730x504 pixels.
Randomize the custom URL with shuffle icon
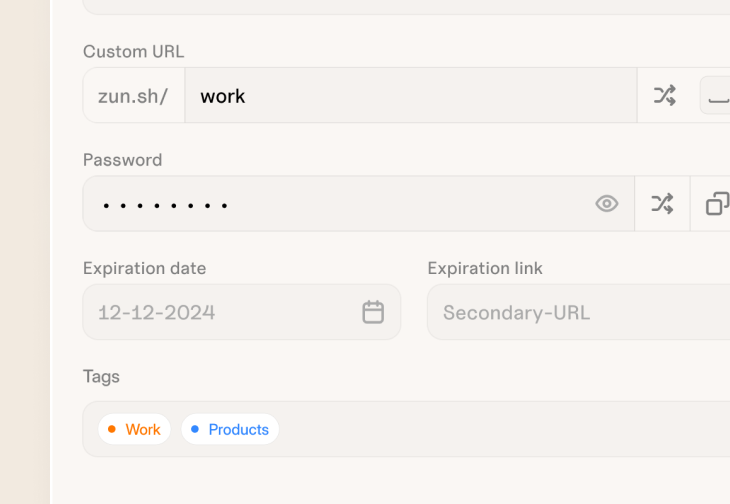click(664, 96)
